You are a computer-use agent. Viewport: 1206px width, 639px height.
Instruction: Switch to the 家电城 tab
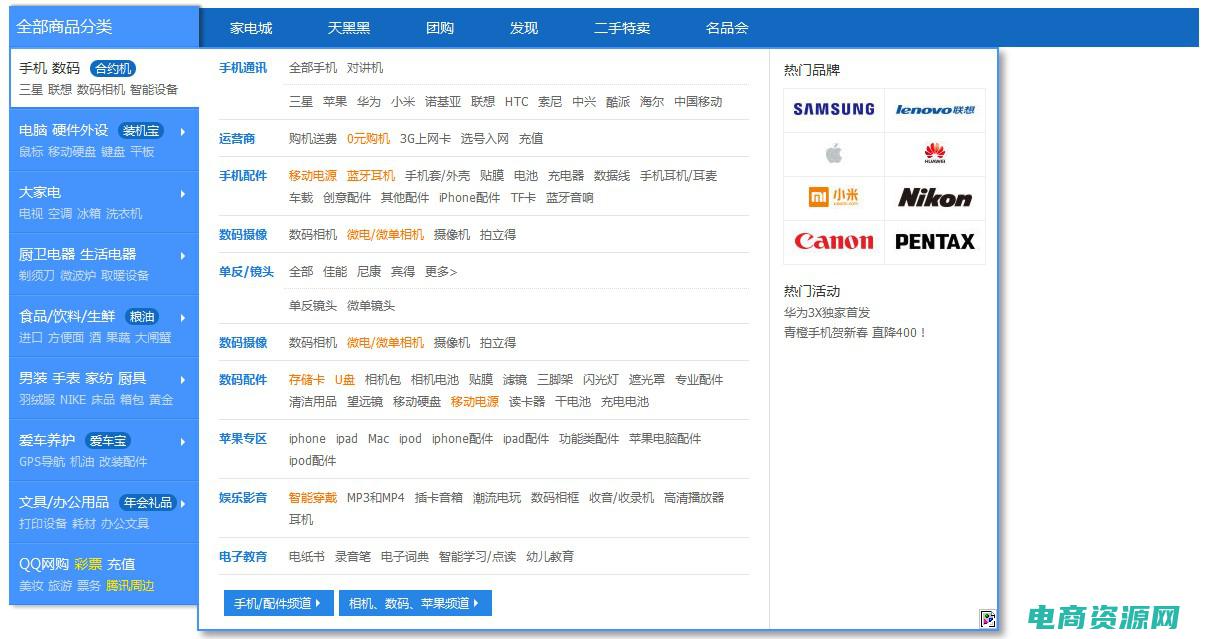click(251, 28)
